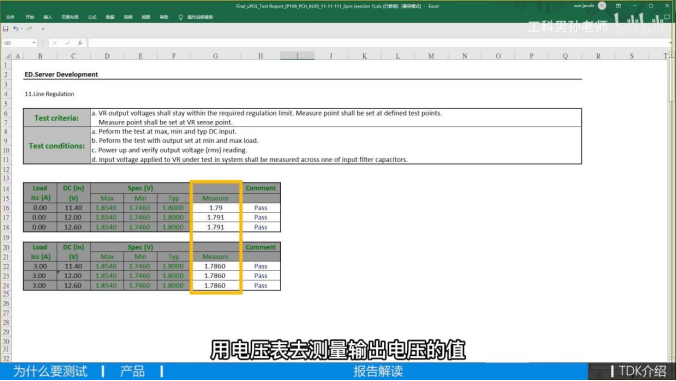The width and height of the screenshot is (676, 381).
Task: Select DC input 11.40 in row 16
Action: (x=73, y=208)
